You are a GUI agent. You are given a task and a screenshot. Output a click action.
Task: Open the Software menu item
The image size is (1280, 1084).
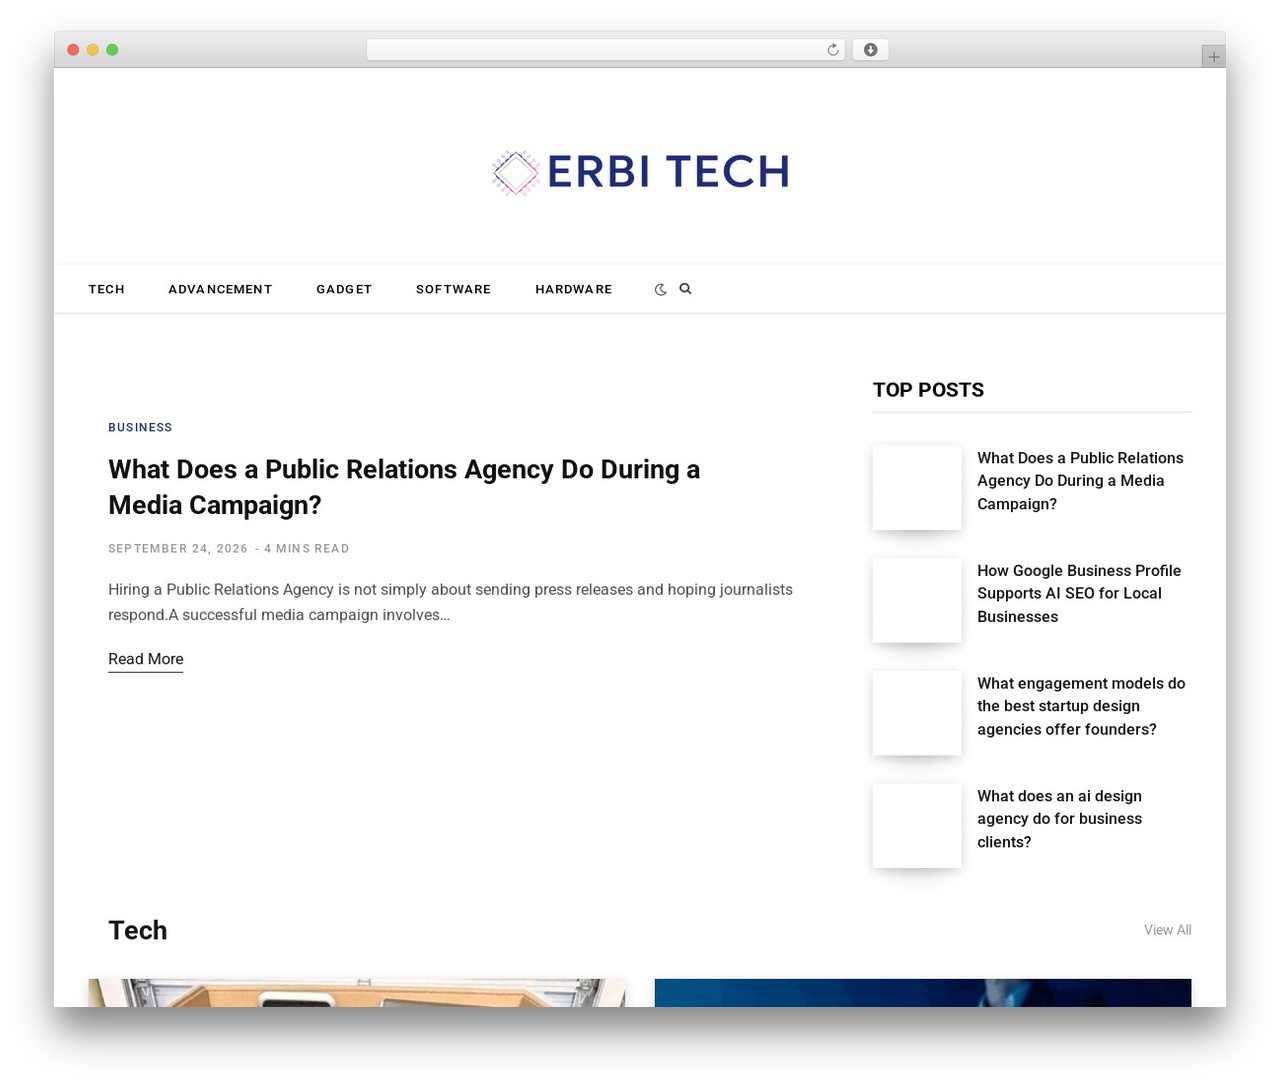click(453, 289)
